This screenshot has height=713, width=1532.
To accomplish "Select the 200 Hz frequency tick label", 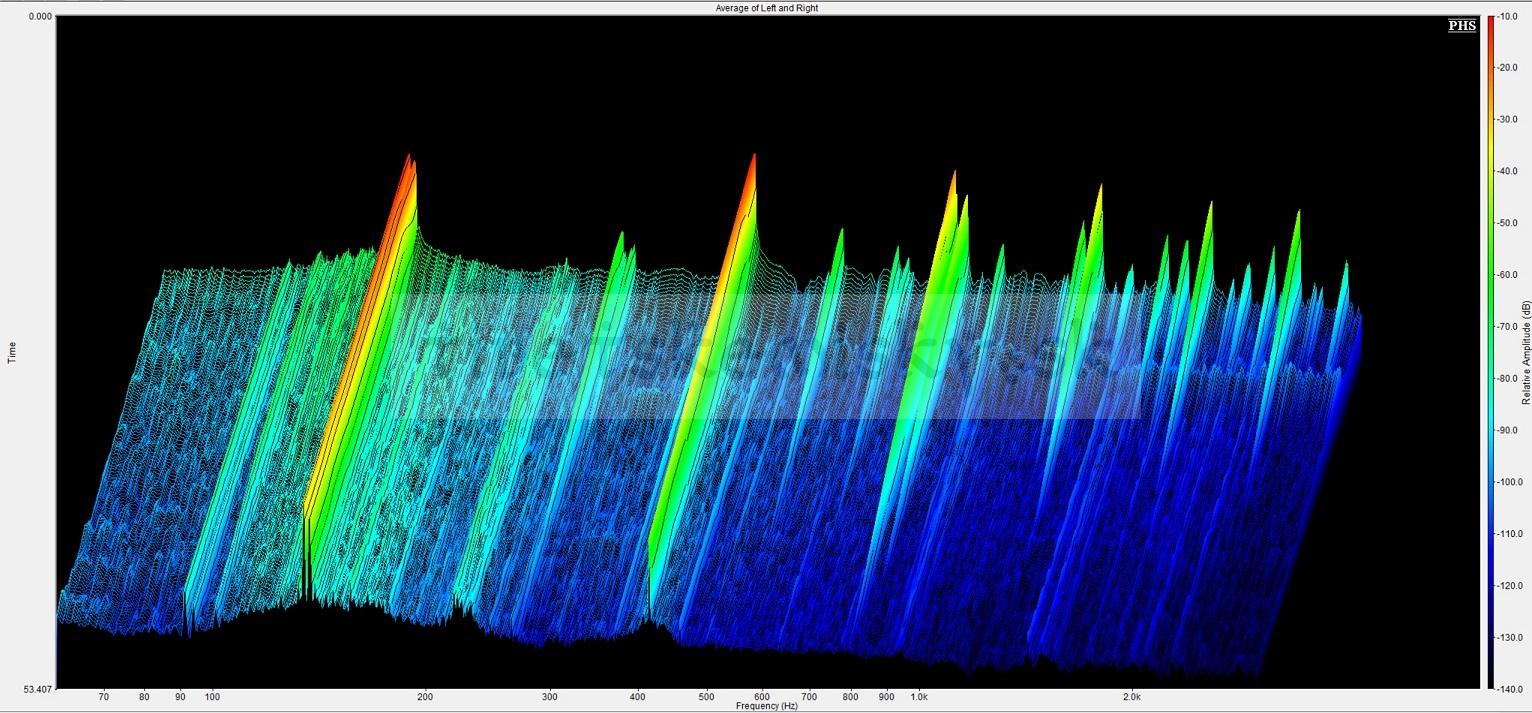I will click(x=425, y=696).
